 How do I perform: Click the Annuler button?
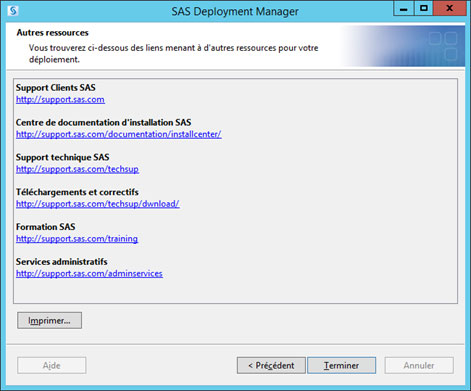pyautogui.click(x=419, y=365)
